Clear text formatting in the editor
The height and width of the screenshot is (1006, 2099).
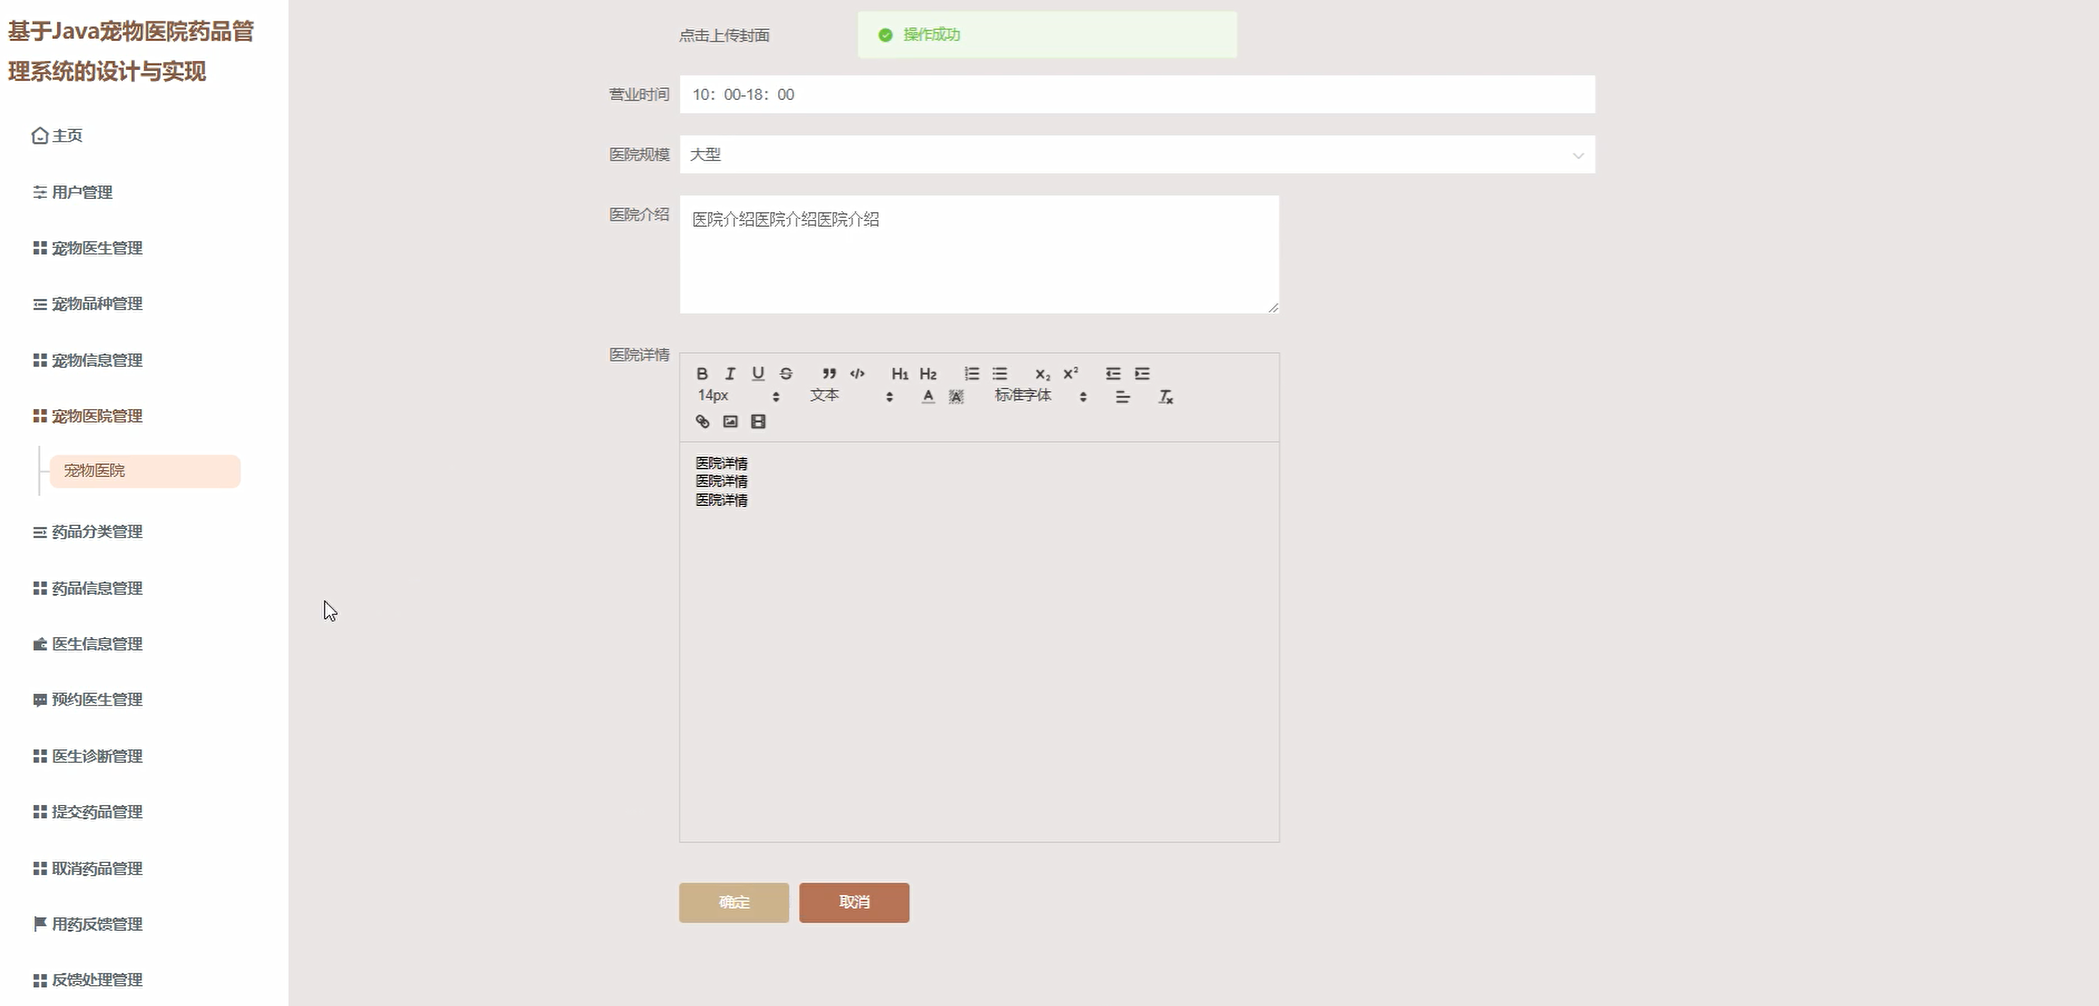point(1166,397)
